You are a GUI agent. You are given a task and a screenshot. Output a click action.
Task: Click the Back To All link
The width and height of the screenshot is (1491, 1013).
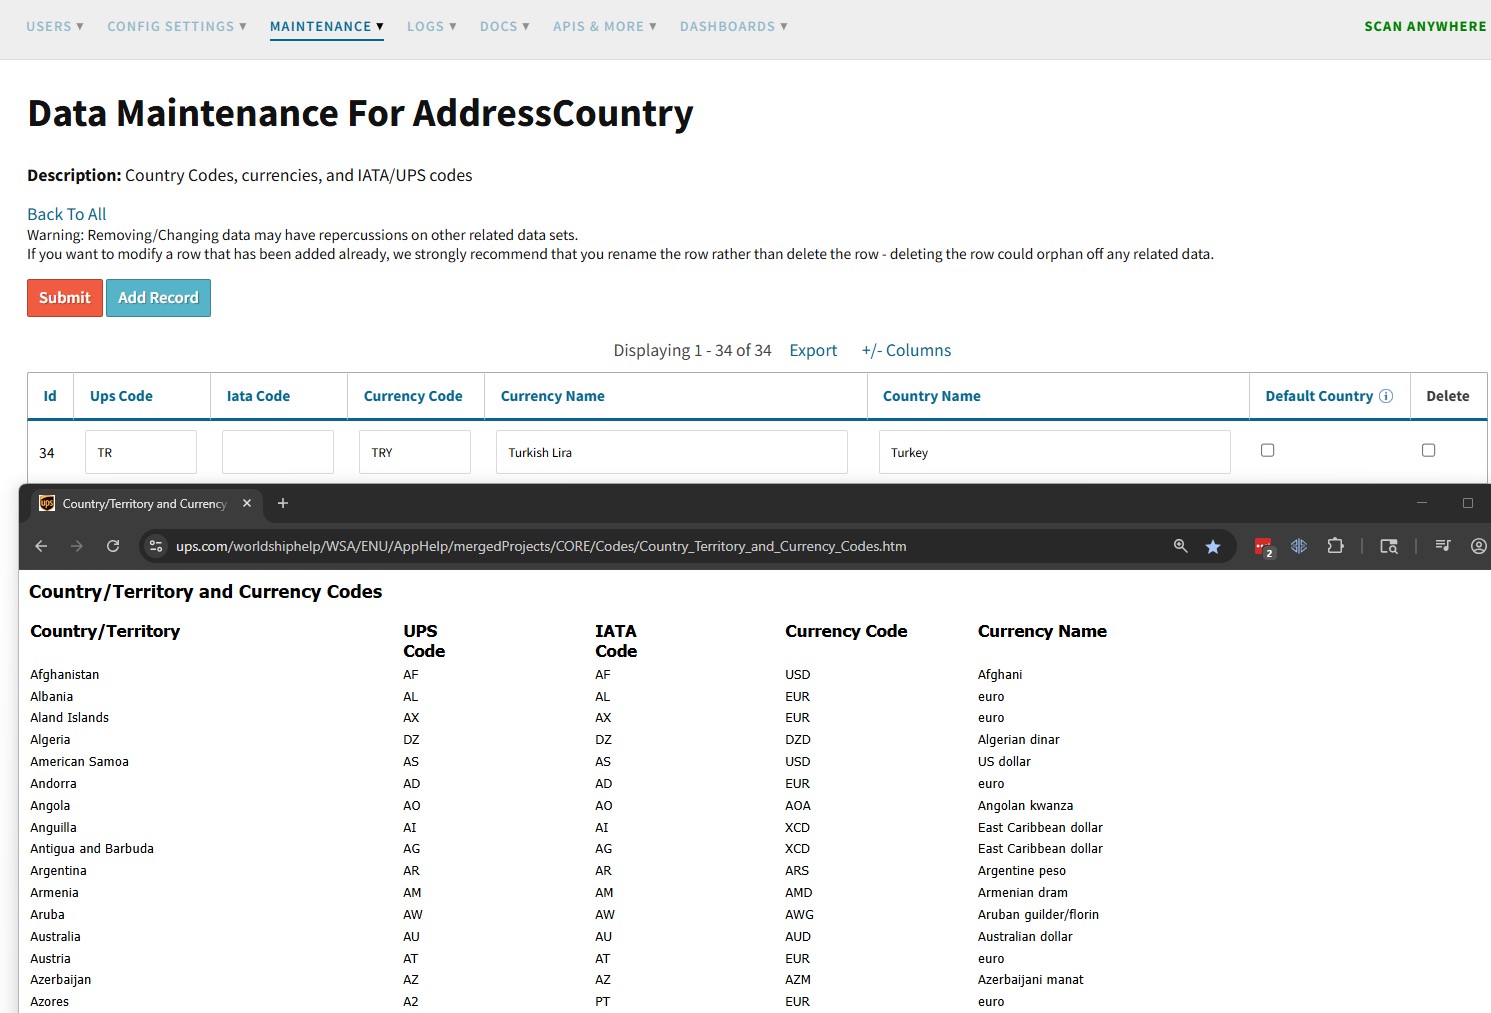coord(66,214)
